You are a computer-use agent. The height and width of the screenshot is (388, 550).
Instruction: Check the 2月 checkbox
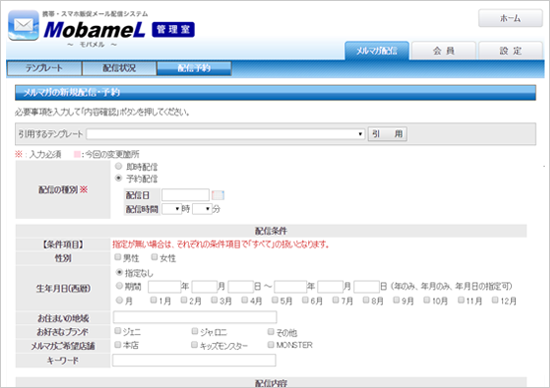point(184,300)
